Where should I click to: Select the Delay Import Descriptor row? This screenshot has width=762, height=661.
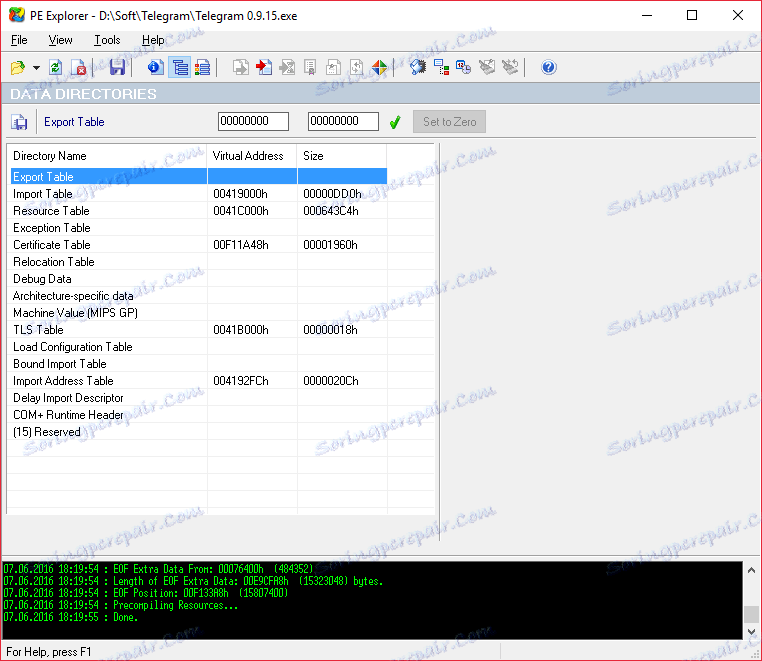[199, 398]
